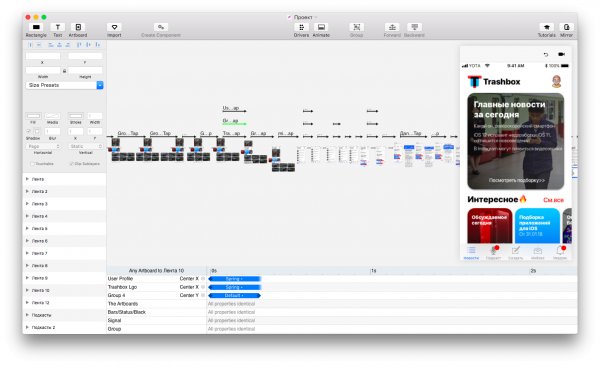Image resolution: width=600 pixels, height=366 pixels.
Task: Toggle the Scrollable checkbox
Action: point(33,164)
